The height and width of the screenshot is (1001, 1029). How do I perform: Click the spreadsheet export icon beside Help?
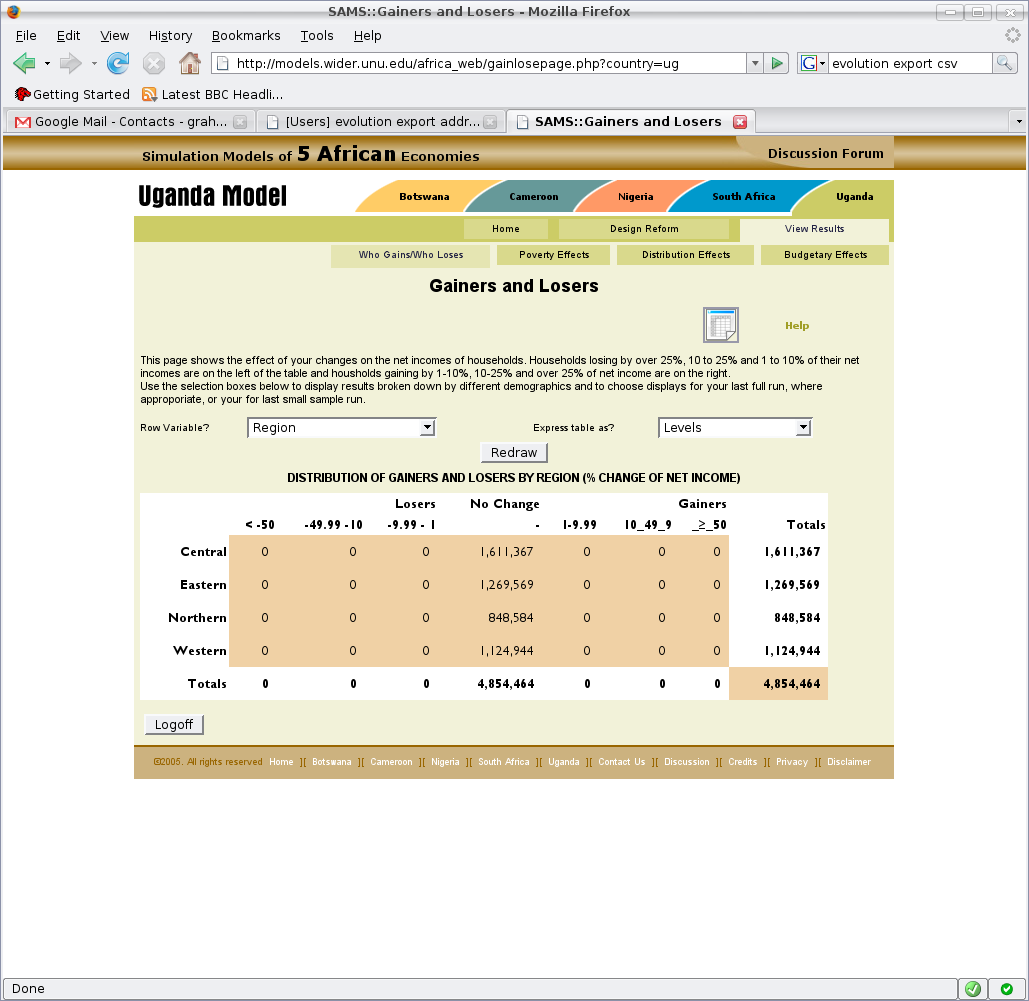[x=720, y=325]
